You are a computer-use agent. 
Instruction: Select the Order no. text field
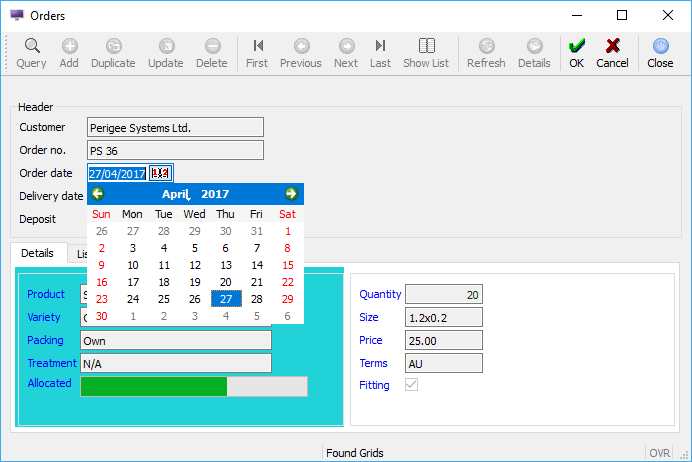pos(175,150)
